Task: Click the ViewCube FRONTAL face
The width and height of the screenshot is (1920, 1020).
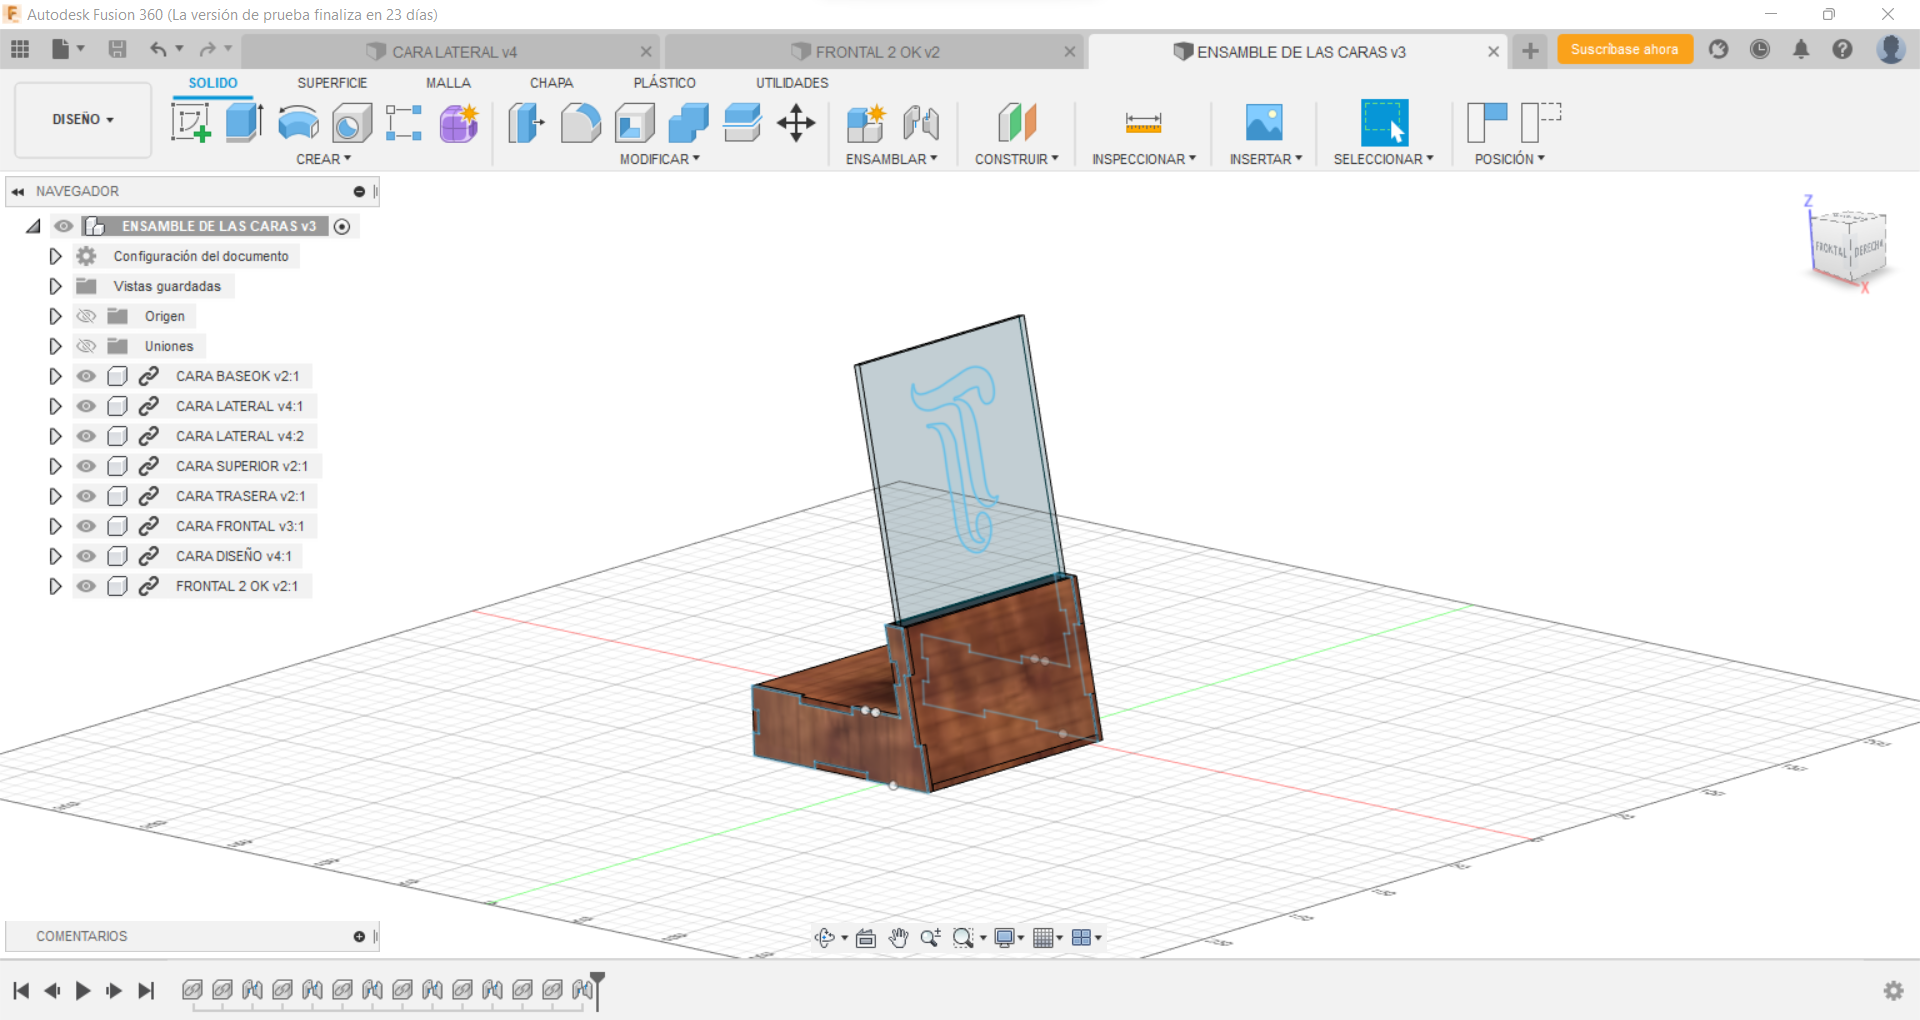Action: [x=1831, y=249]
